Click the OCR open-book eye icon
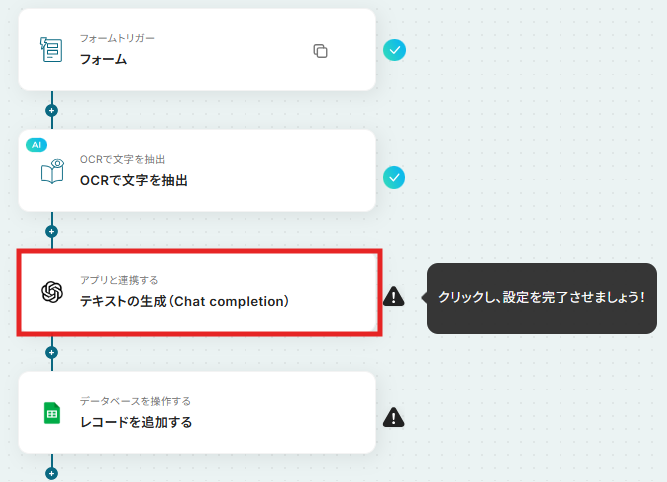This screenshot has width=667, height=482. (x=52, y=171)
